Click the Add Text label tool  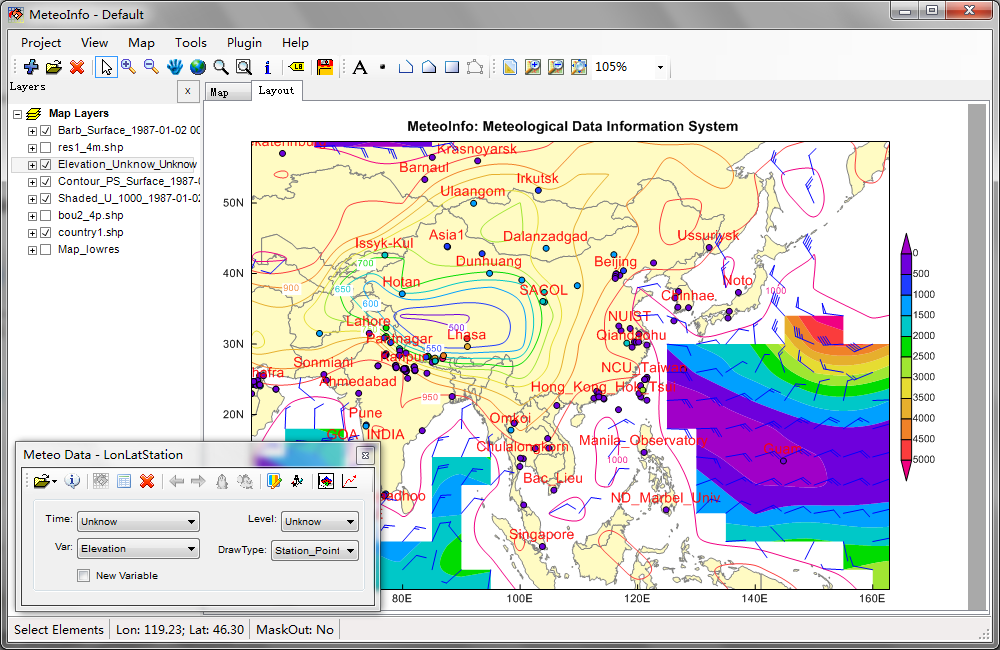pos(358,66)
